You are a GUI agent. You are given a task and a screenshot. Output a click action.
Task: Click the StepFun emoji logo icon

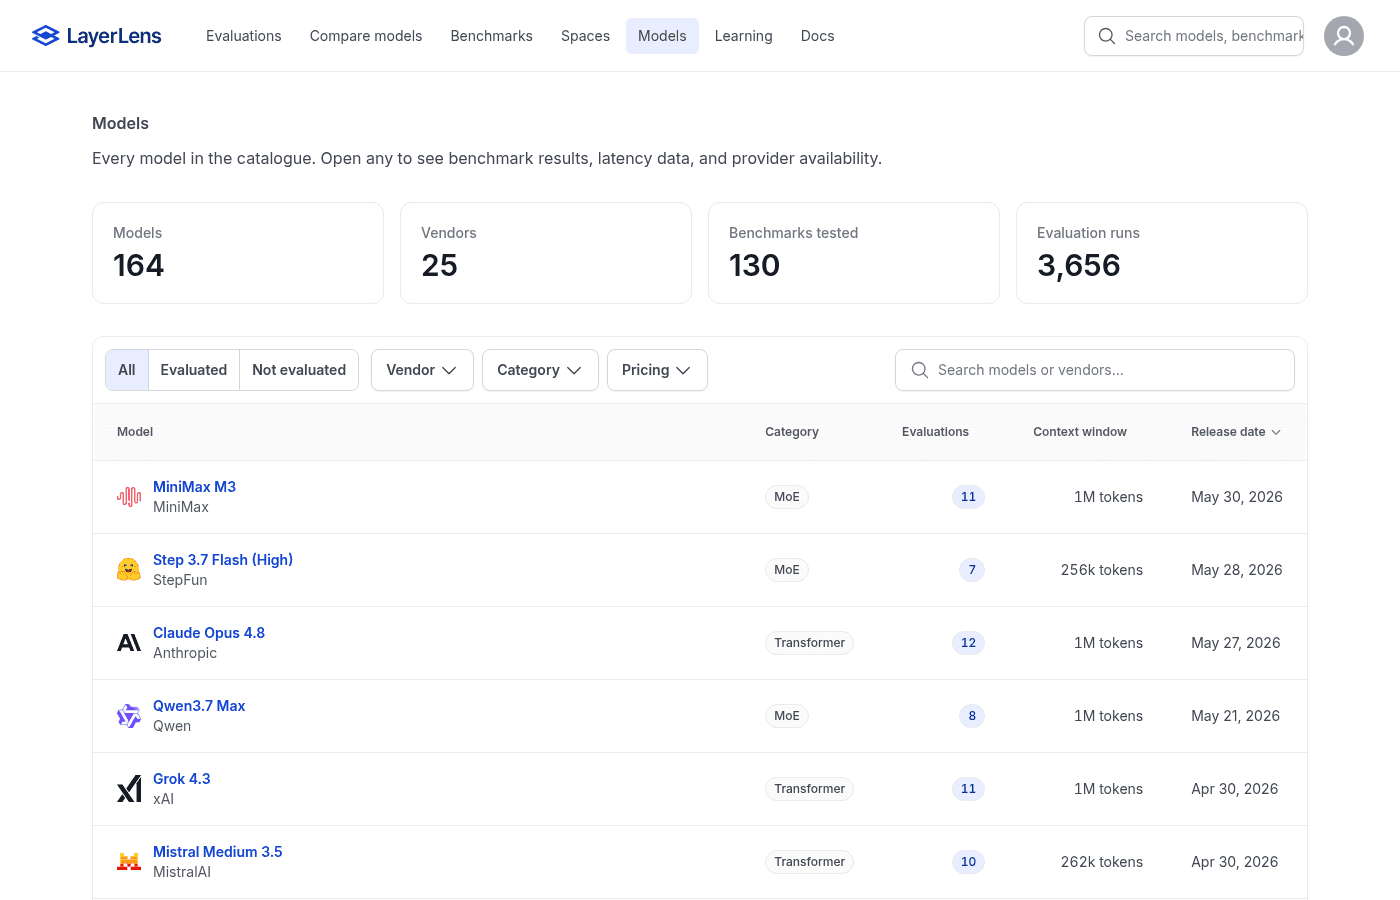point(129,570)
